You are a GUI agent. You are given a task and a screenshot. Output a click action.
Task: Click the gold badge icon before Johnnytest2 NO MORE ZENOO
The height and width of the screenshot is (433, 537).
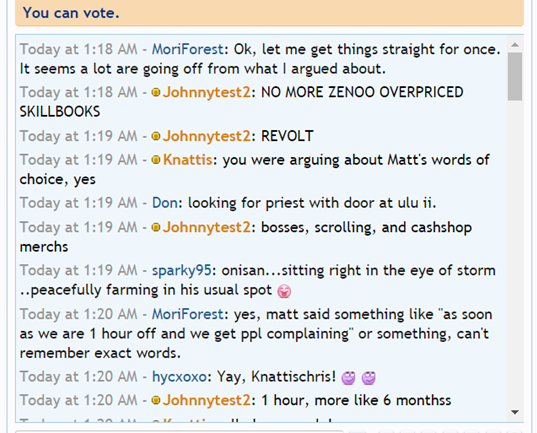click(x=156, y=92)
